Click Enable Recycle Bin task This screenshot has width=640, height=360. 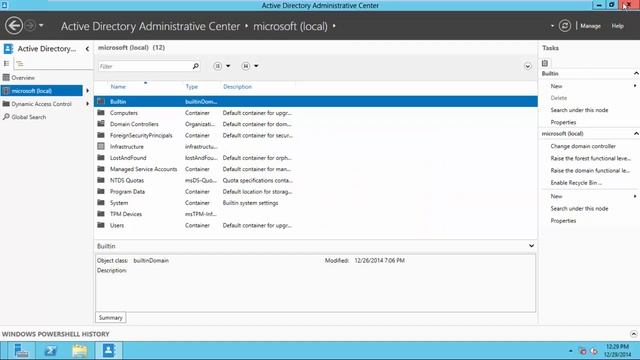[x=576, y=183]
